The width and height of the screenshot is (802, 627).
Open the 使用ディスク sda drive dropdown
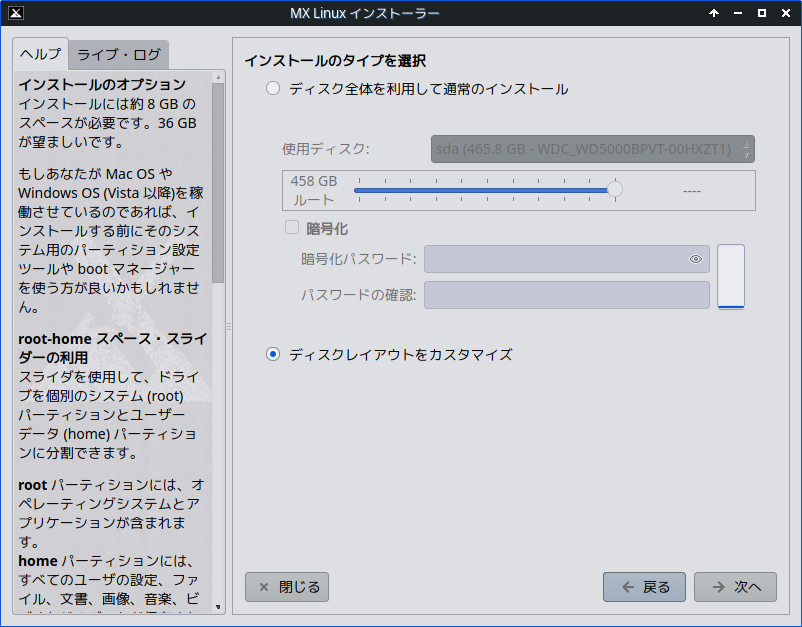pyautogui.click(x=592, y=149)
